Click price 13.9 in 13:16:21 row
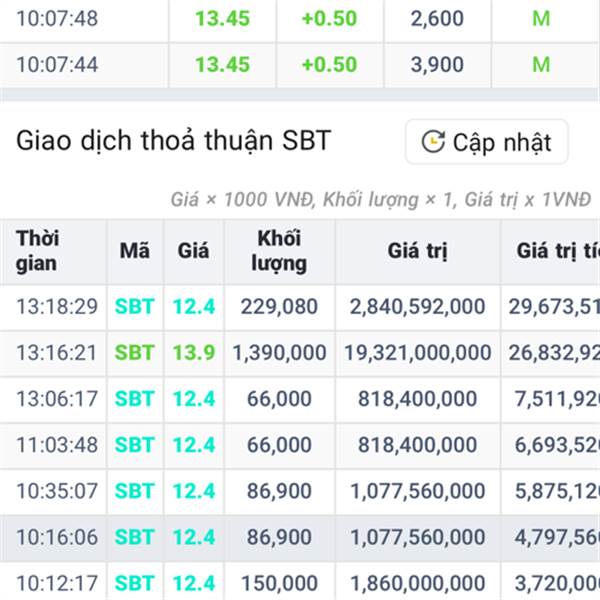The width and height of the screenshot is (600, 600). coord(194,352)
